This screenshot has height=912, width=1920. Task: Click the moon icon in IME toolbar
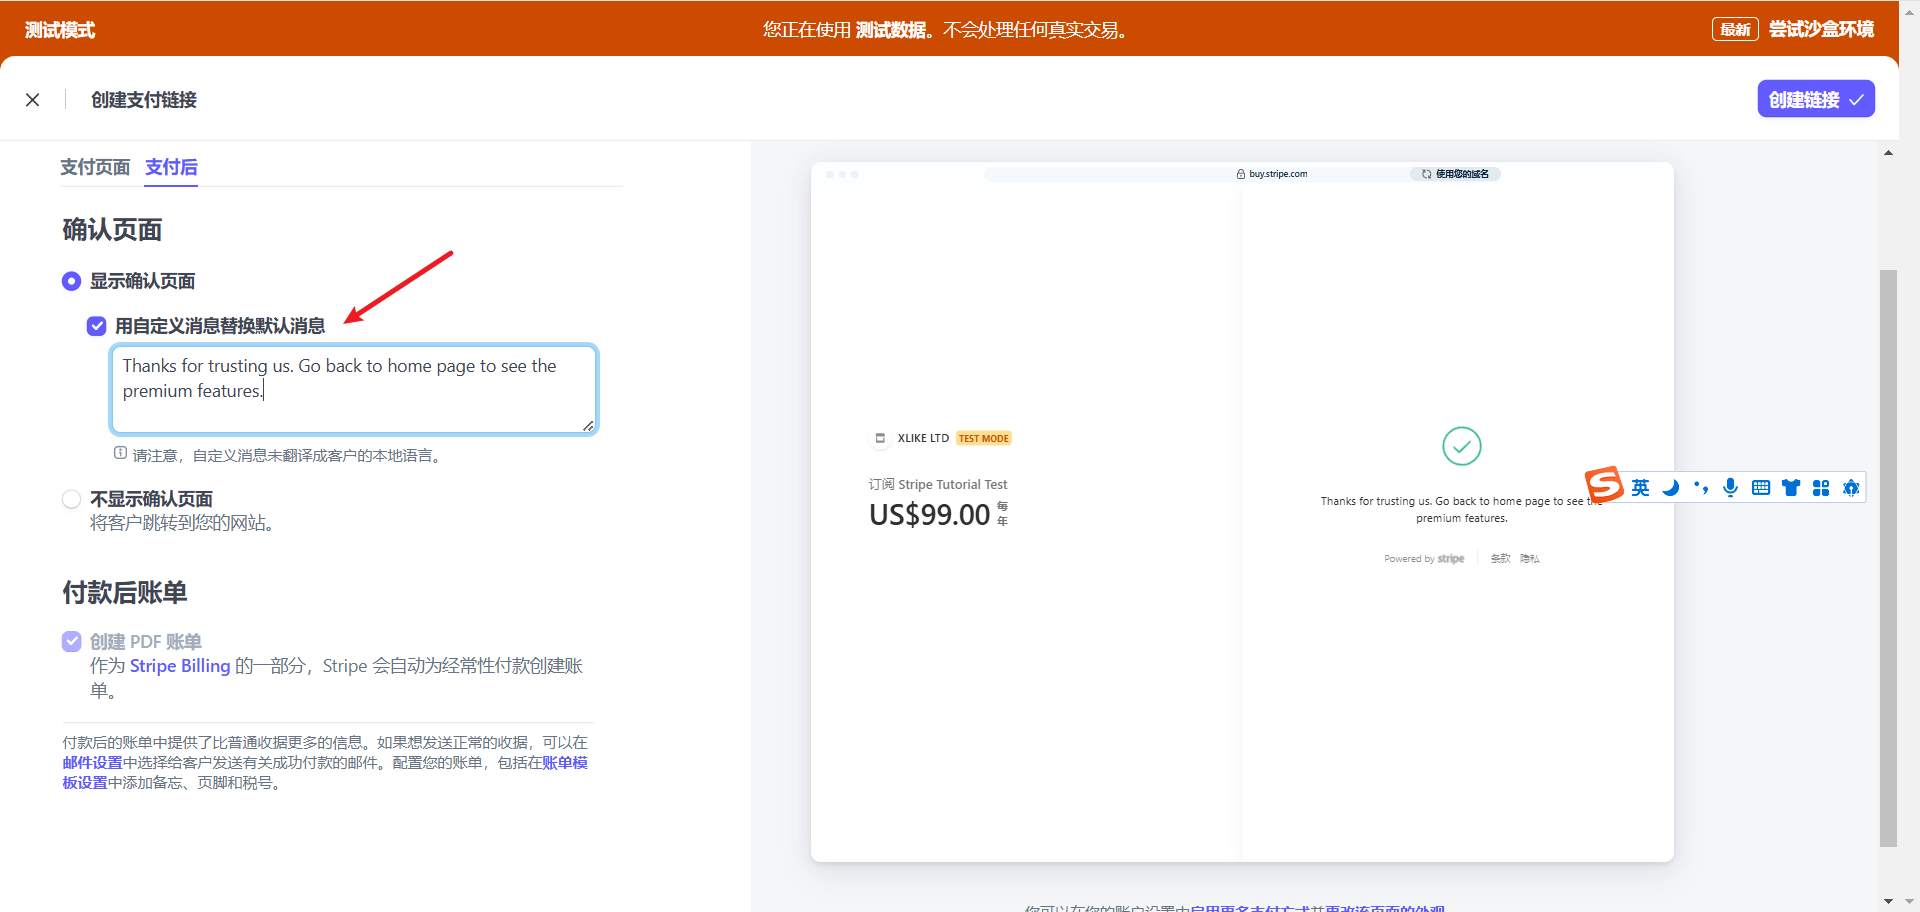1670,488
